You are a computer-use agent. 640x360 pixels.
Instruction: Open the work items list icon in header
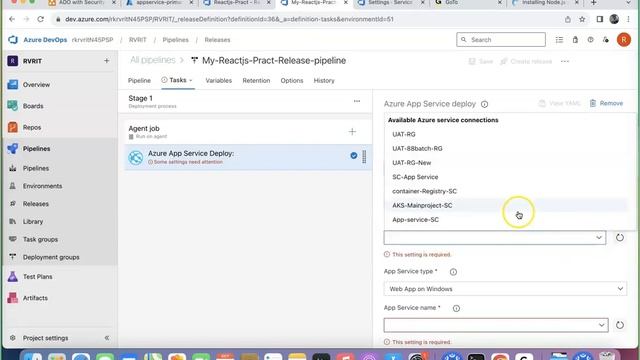[559, 40]
